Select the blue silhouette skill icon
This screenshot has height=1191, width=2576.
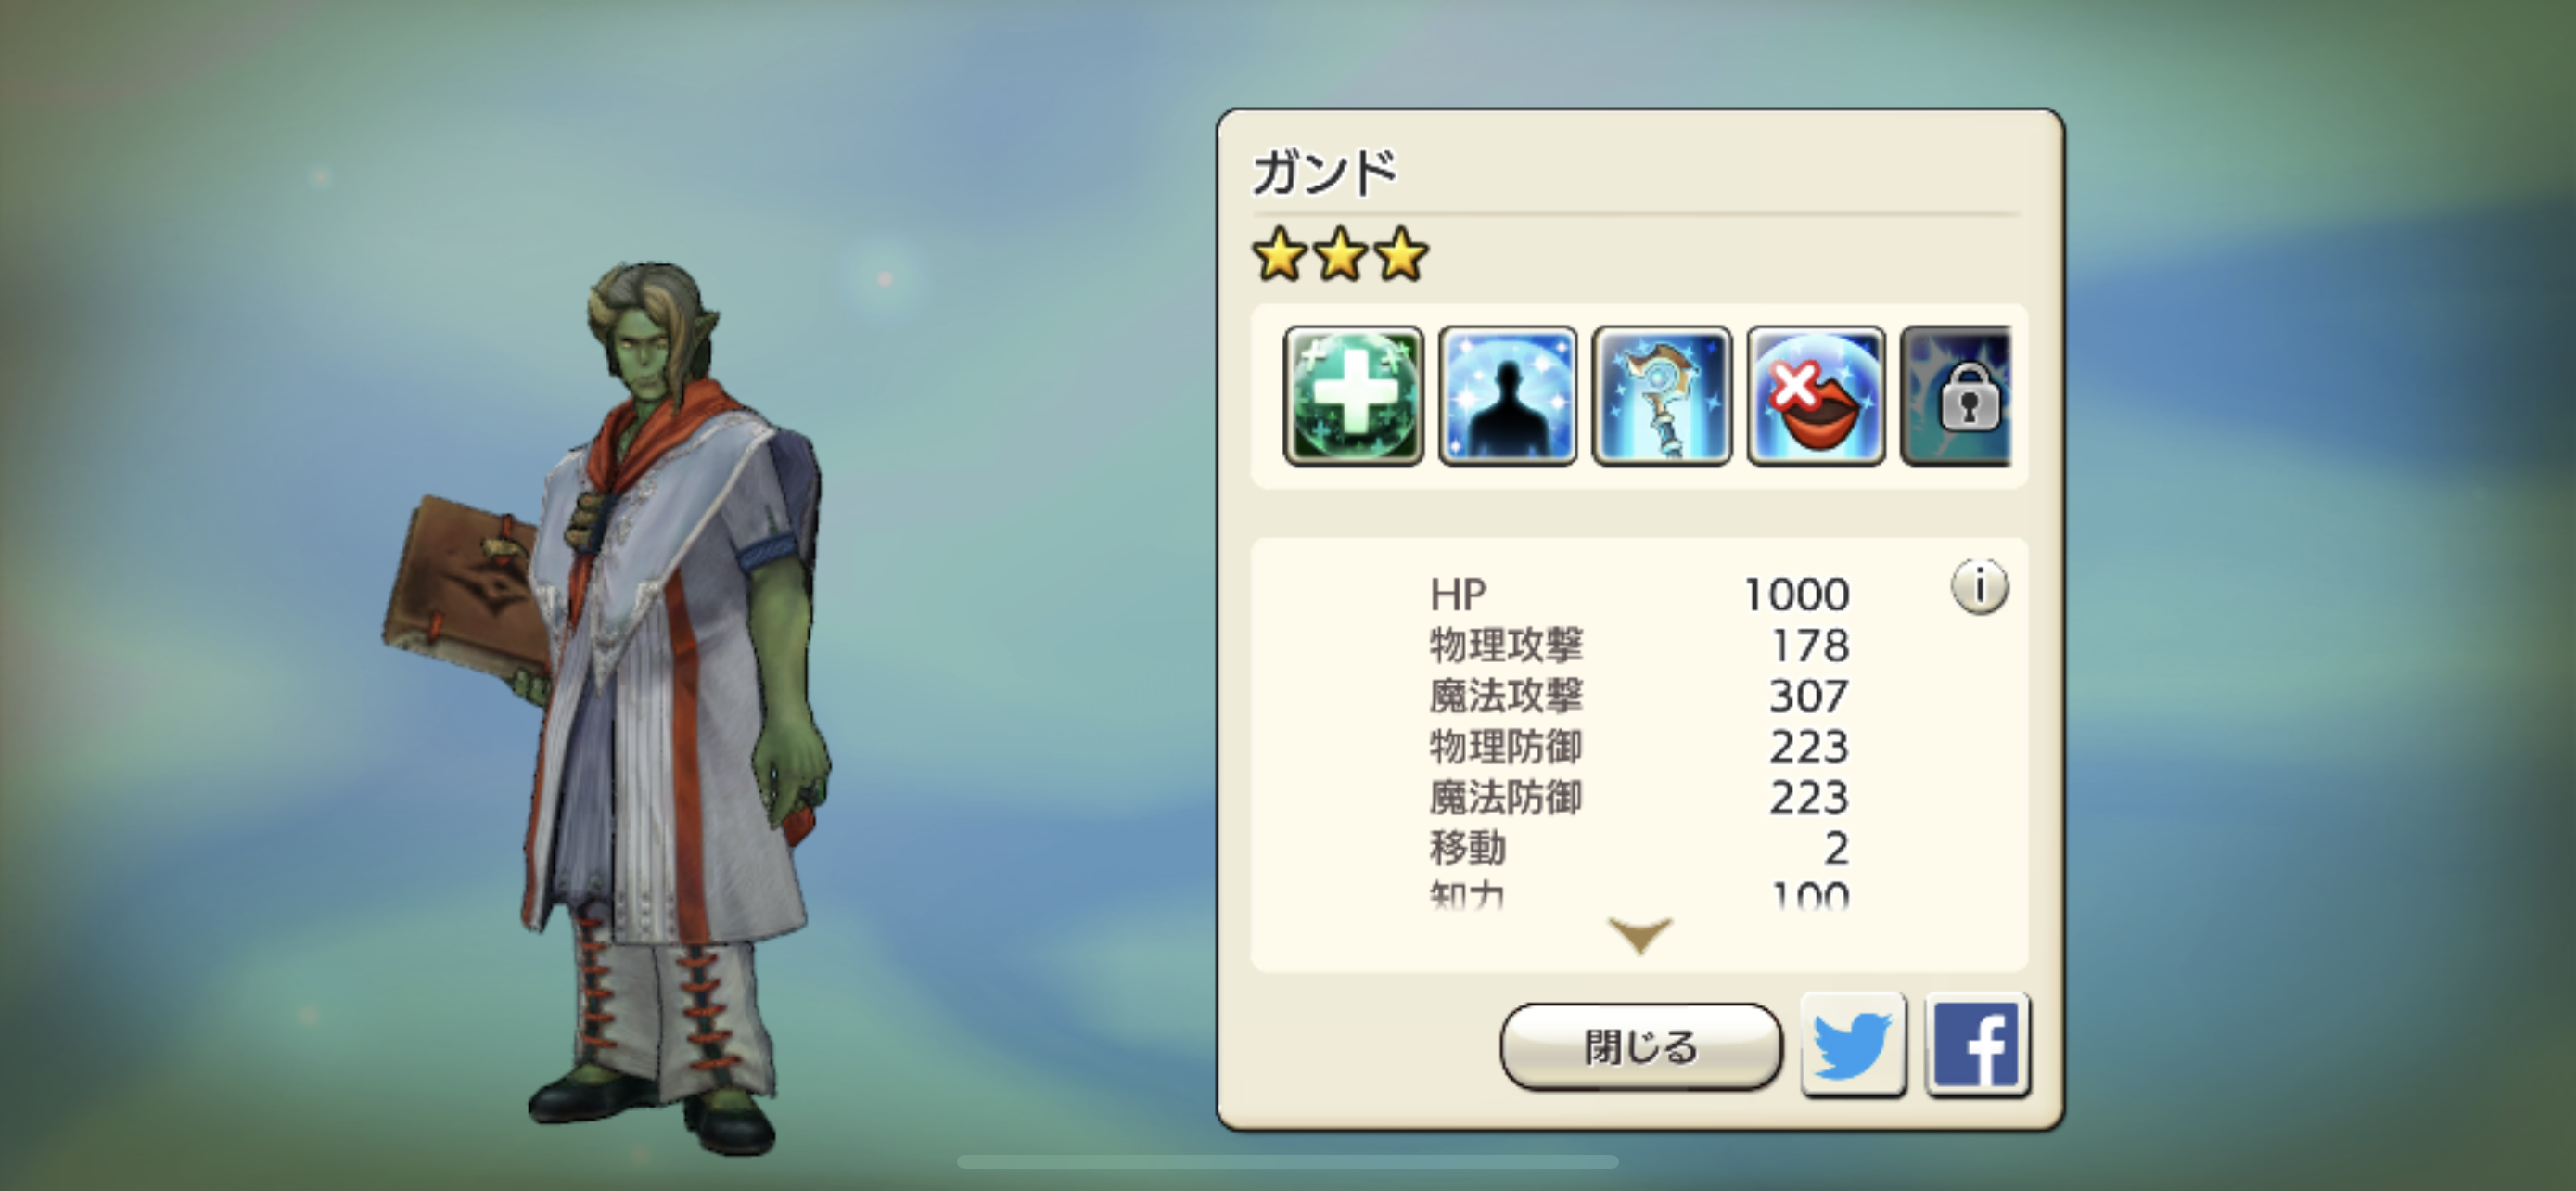tap(1508, 396)
